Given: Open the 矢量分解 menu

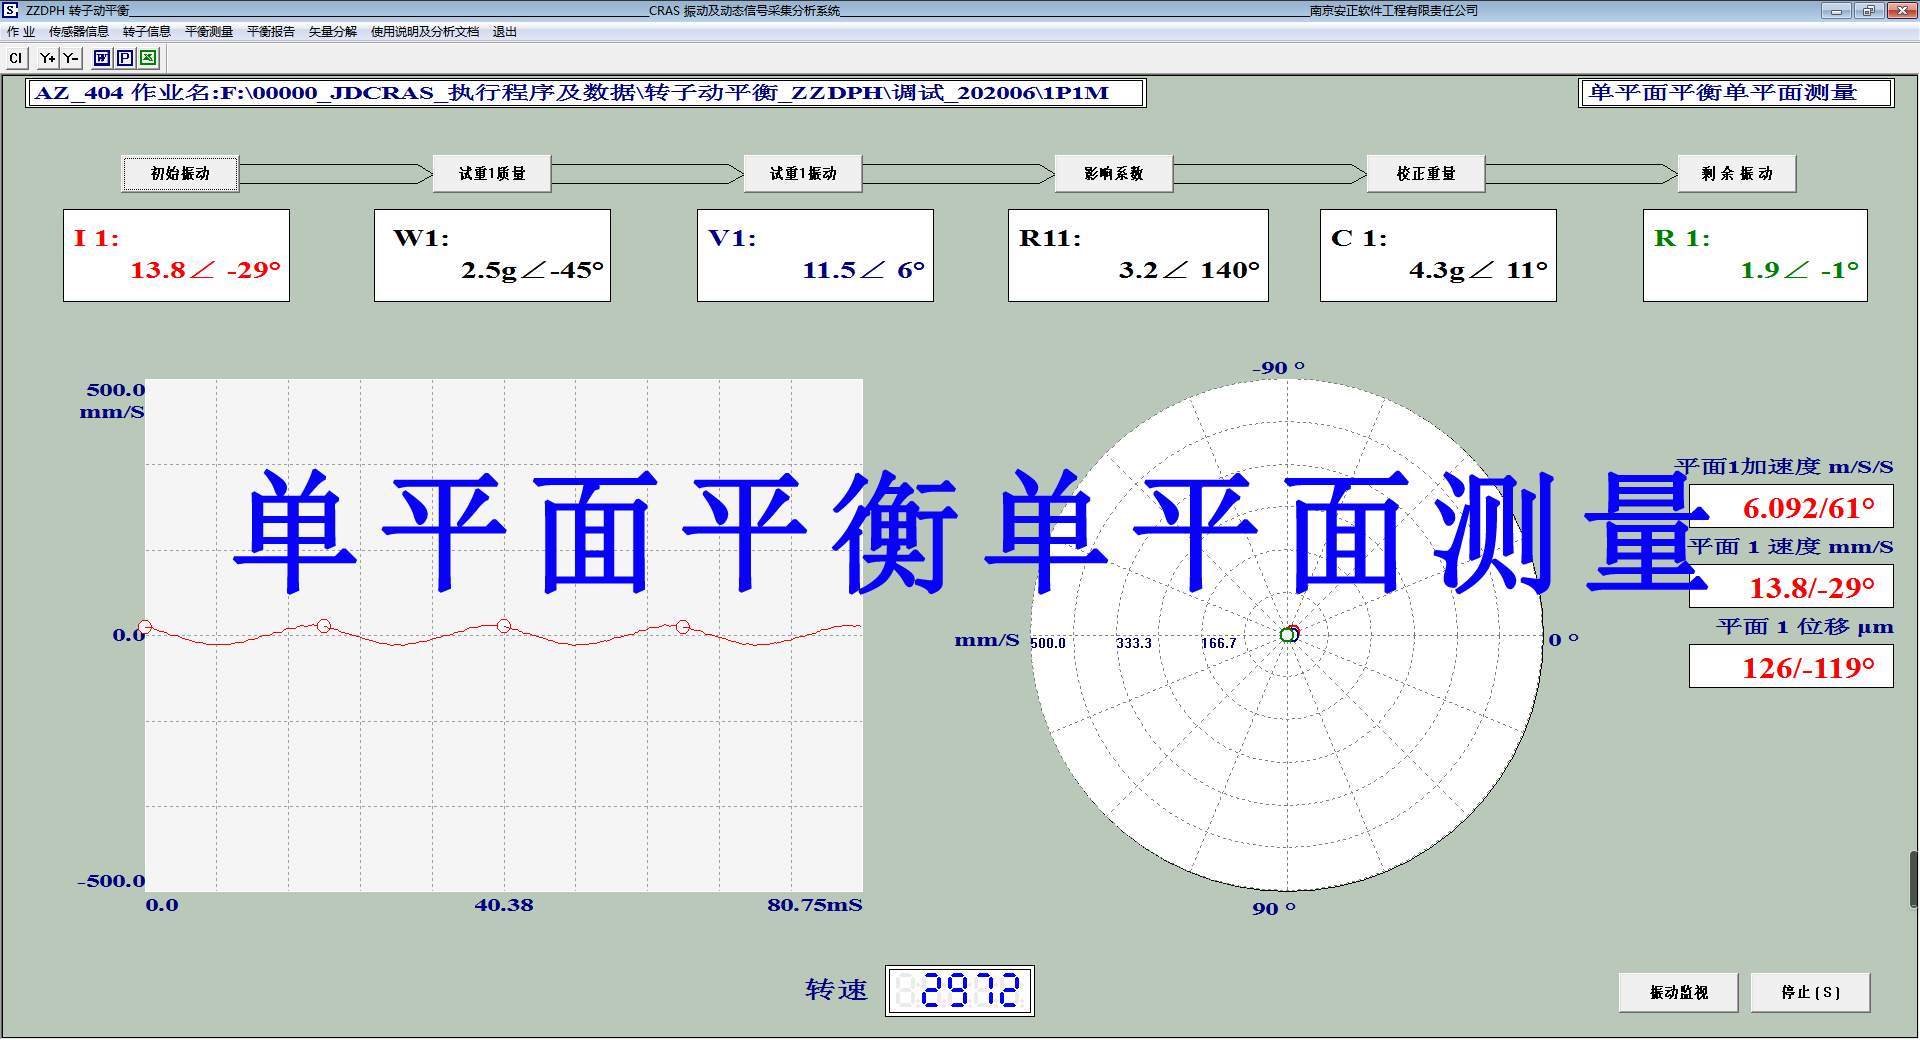Looking at the screenshot, I should click(x=333, y=32).
